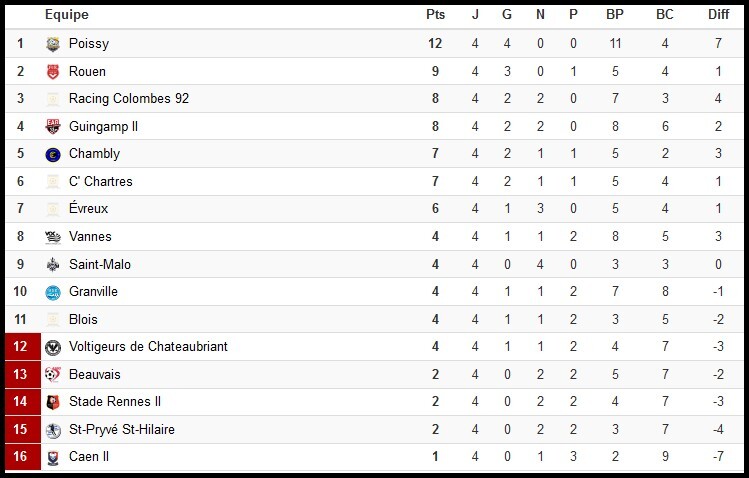Open the Racing Colombes 92 team link
This screenshot has width=749, height=478.
pos(128,99)
